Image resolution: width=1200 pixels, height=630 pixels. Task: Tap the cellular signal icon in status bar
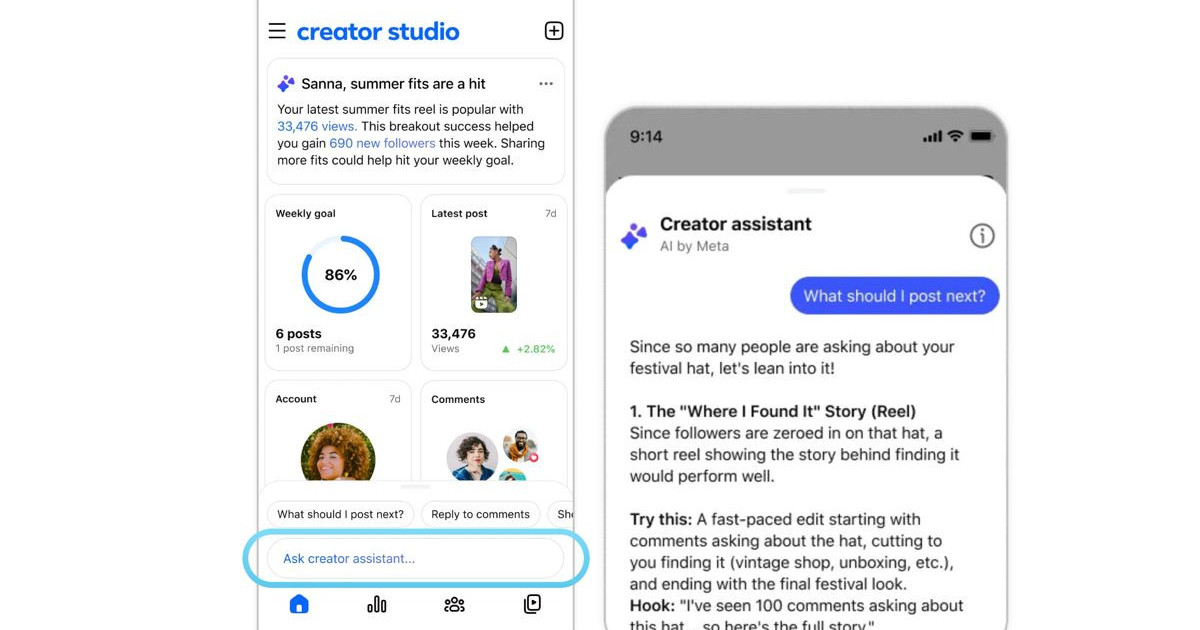click(932, 136)
